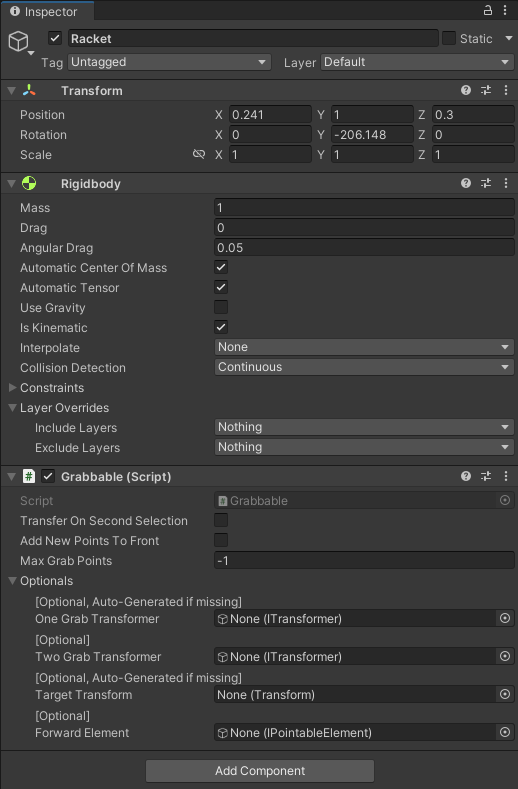
Task: Enable Add New Points To Front
Action: (x=221, y=540)
